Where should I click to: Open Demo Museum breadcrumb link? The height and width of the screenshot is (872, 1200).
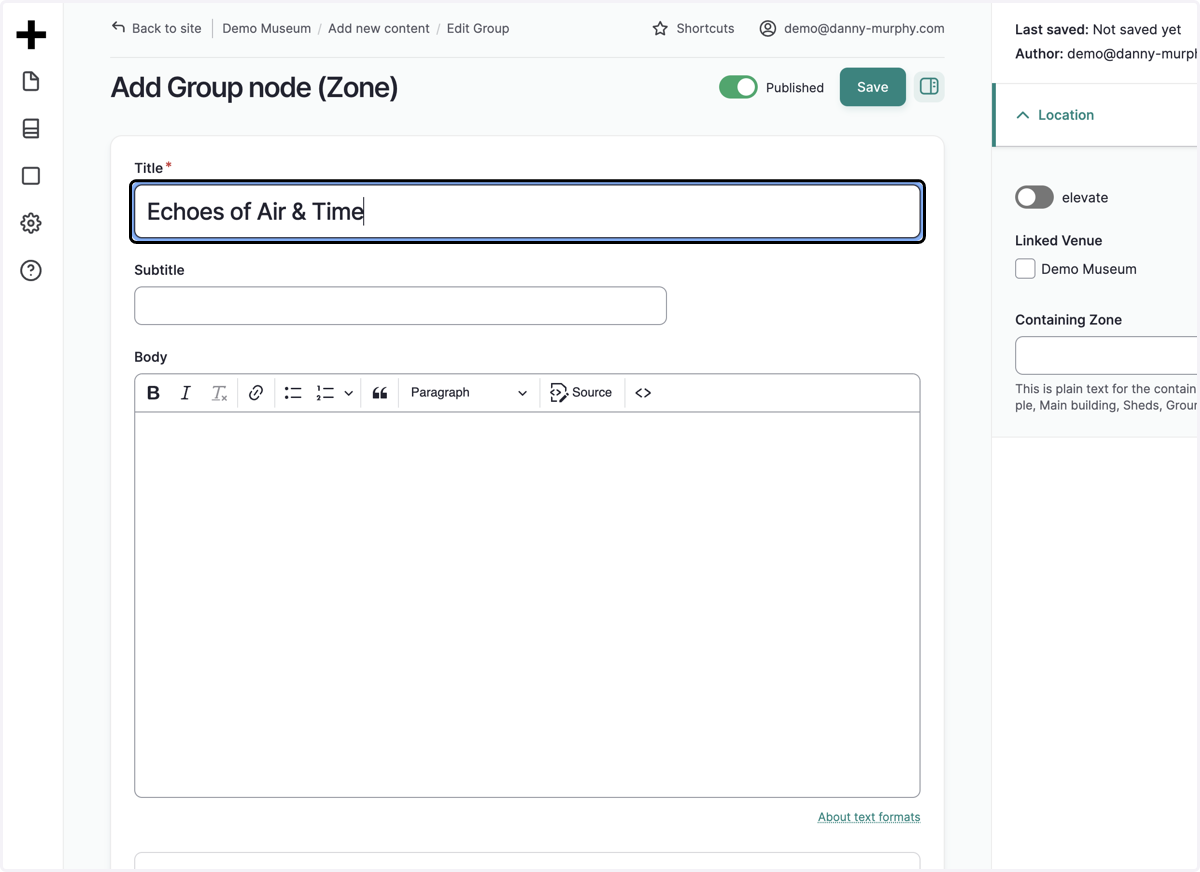click(x=266, y=28)
